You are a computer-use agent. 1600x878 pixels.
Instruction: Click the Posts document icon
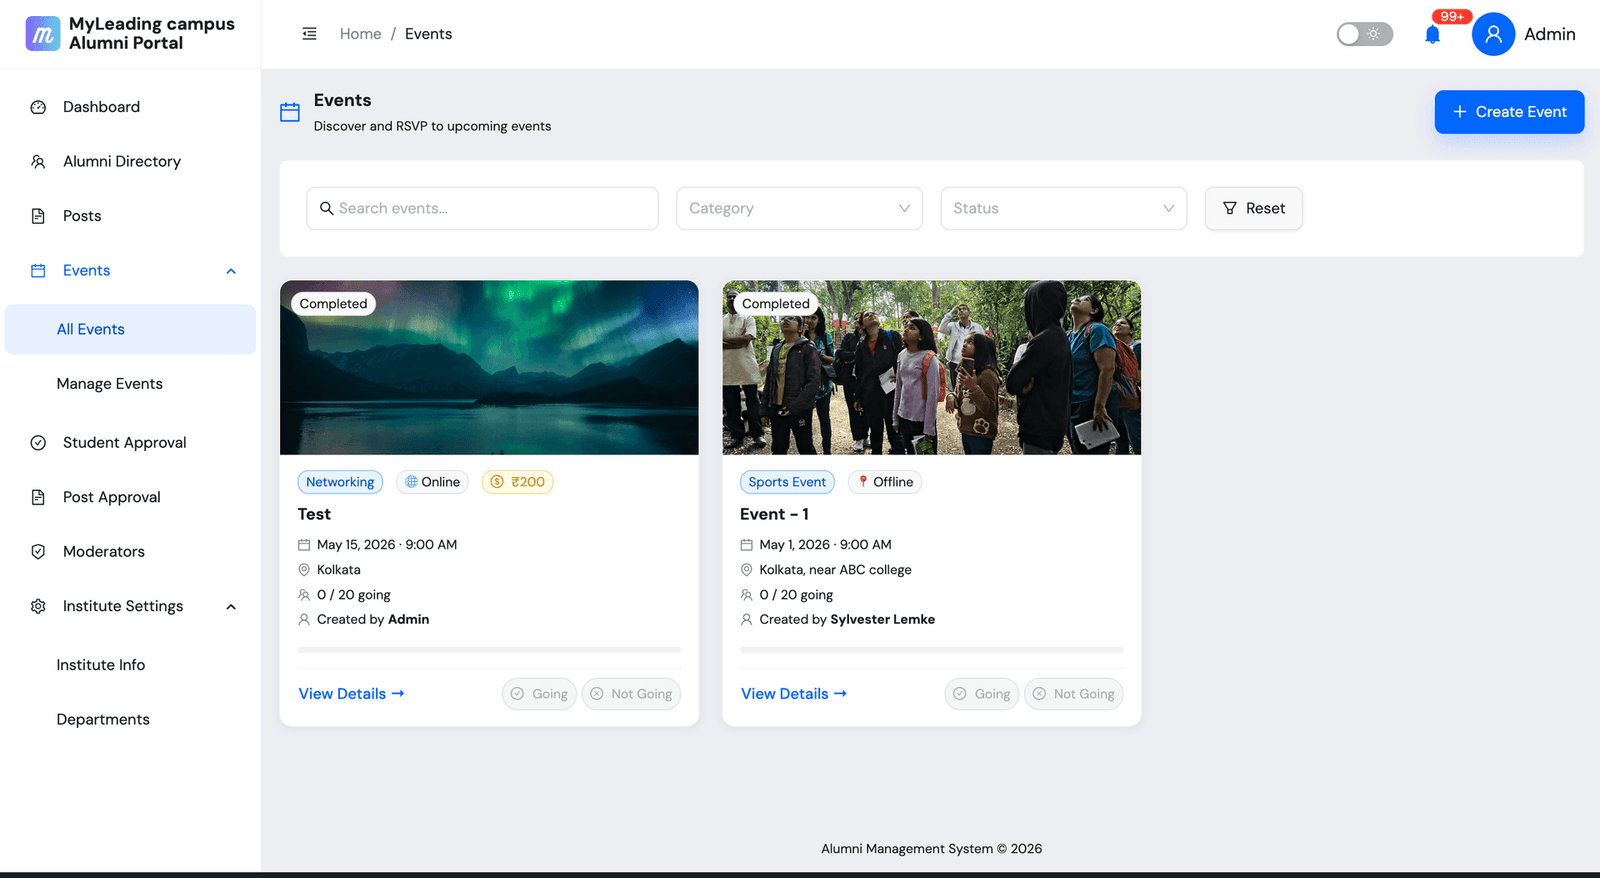point(38,216)
